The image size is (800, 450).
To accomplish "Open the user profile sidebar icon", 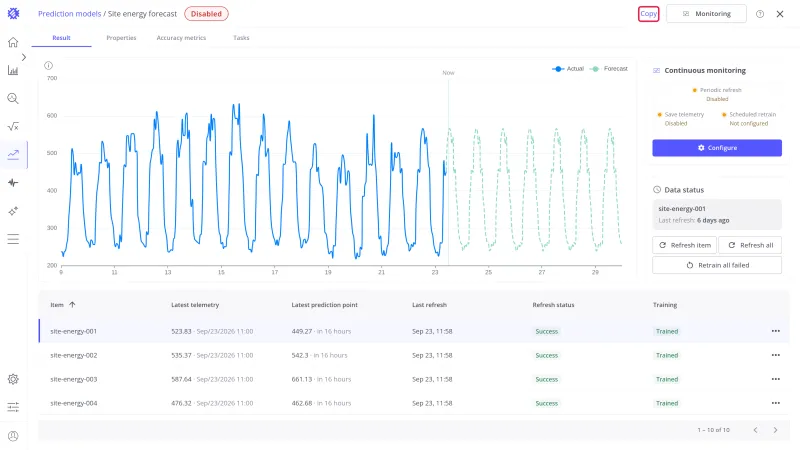I will click(x=13, y=436).
